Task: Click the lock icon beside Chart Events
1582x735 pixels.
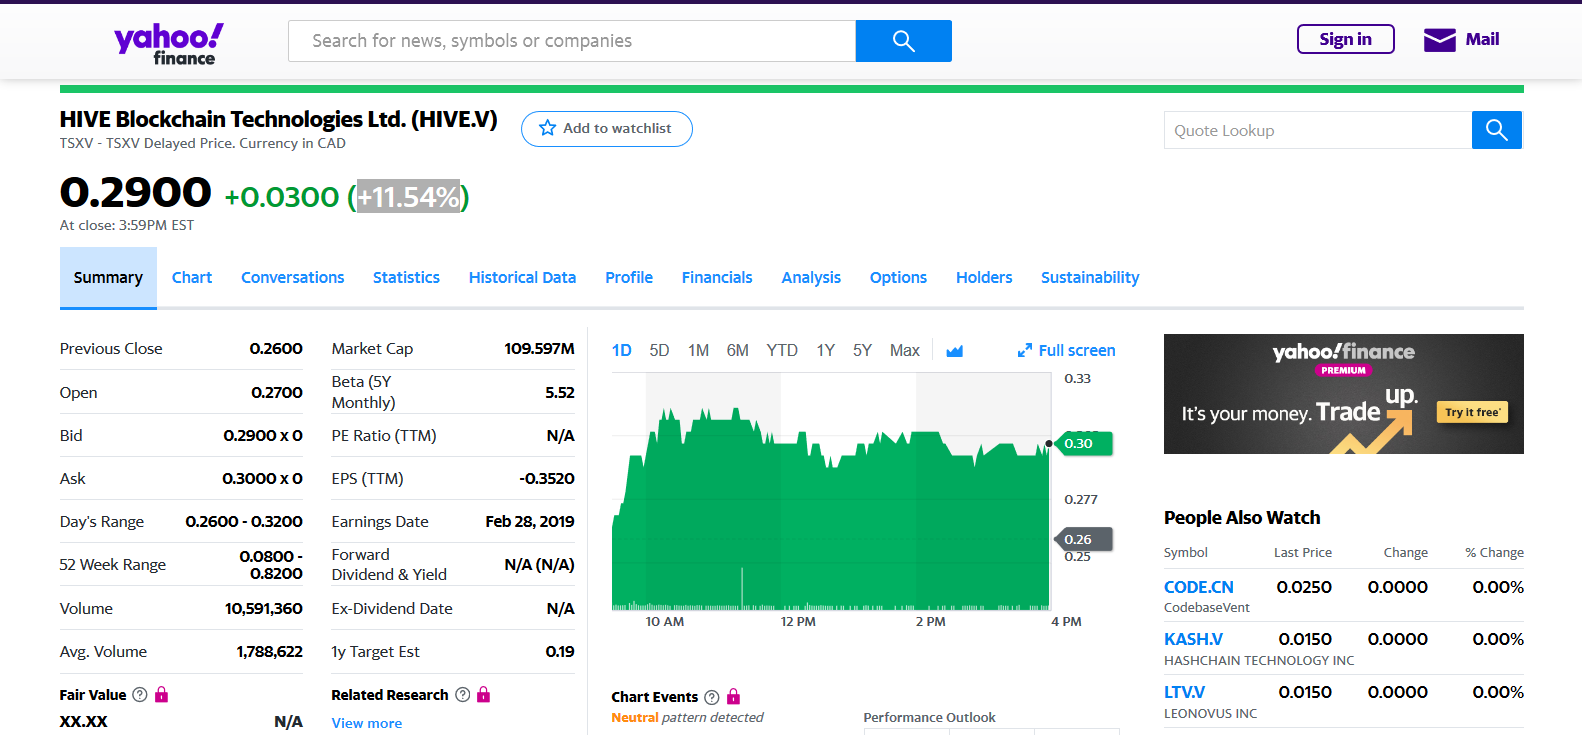Action: coord(733,697)
